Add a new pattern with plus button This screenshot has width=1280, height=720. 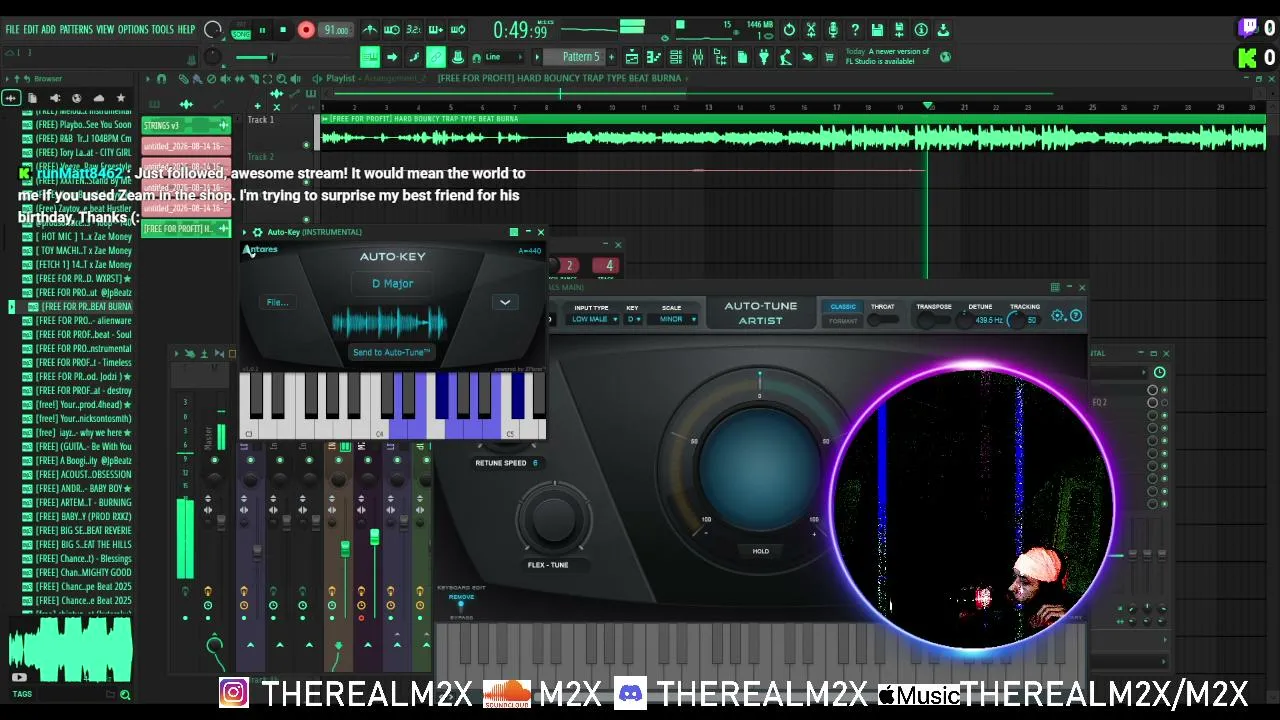[613, 57]
